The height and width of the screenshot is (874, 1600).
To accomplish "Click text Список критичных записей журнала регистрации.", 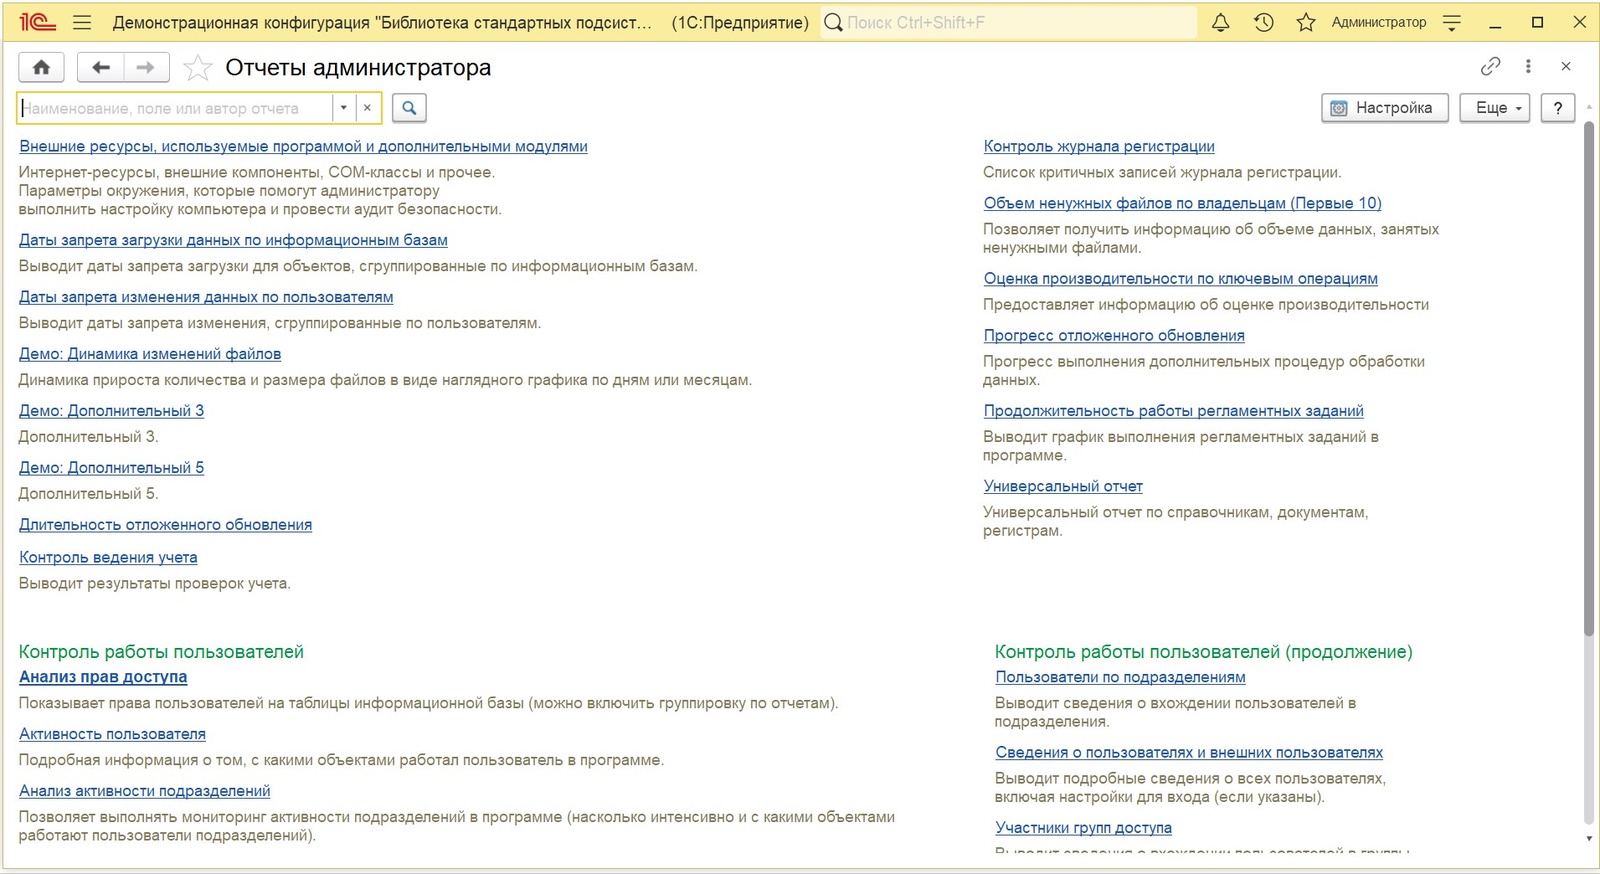I will [1162, 173].
